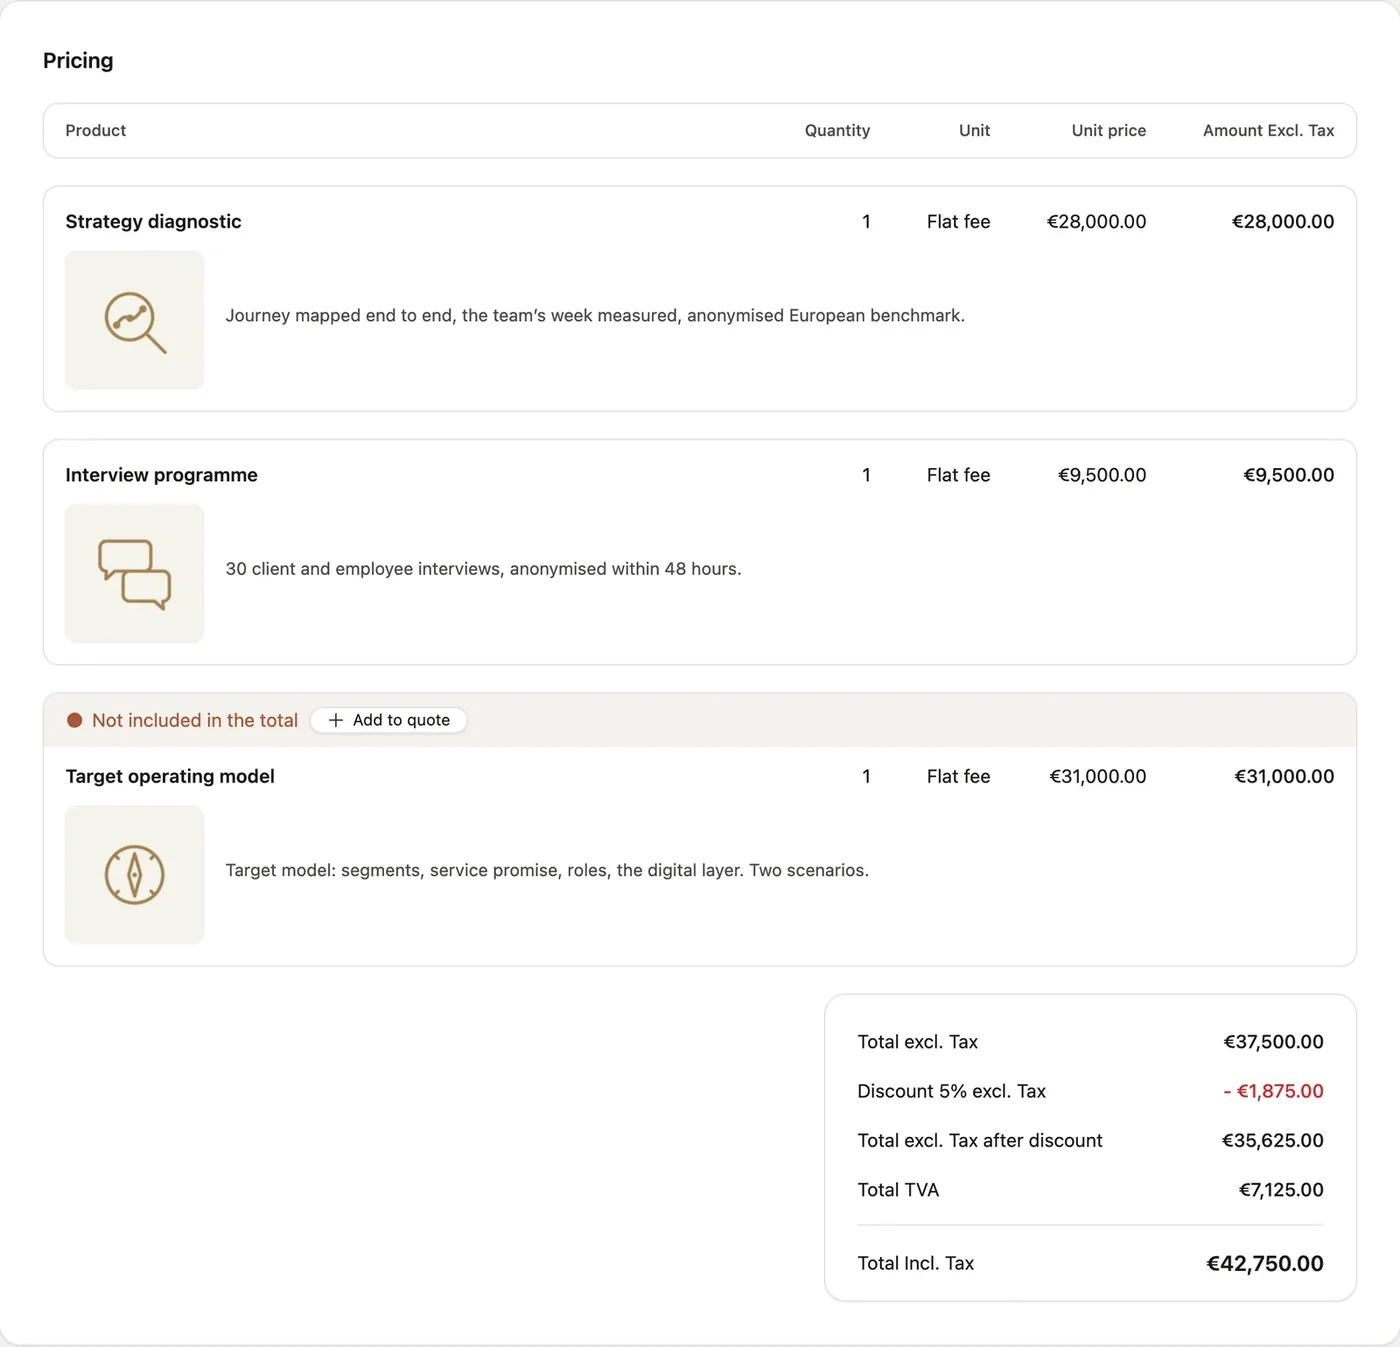Viewport: 1400px width, 1347px height.
Task: Select the Strategy diagnostic product title
Action: (154, 222)
